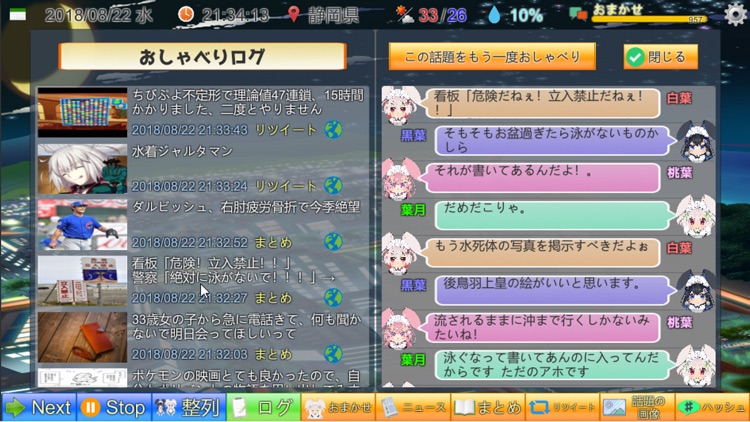Viewport: 750px width, 422px height.
Task: Click the weather icon beside temperature 33/26
Action: 405,15
